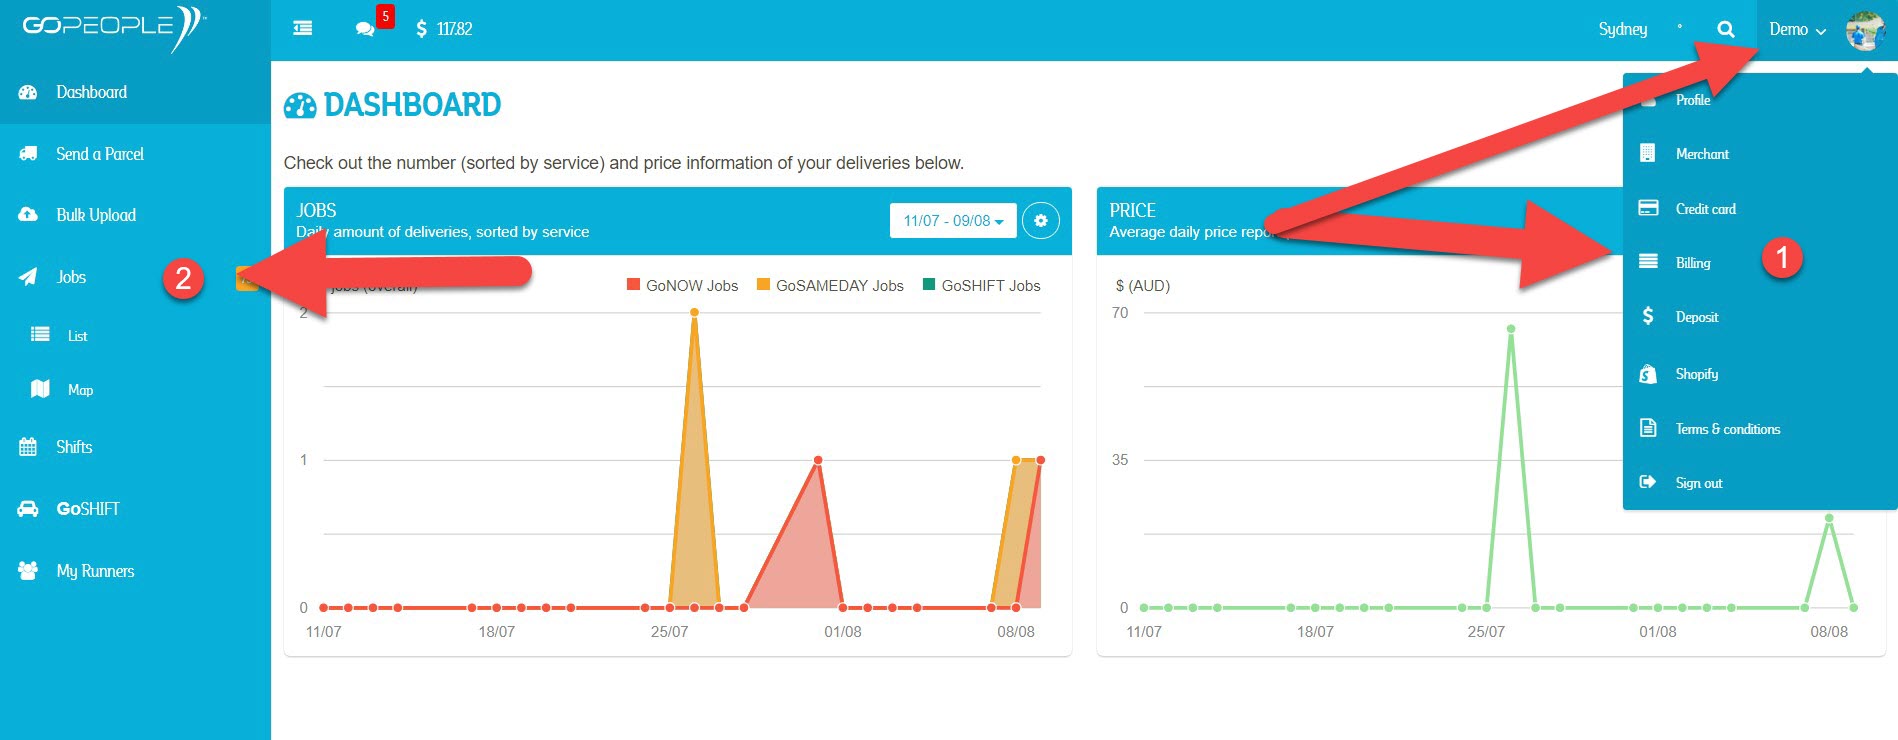
Task: Click the price chart peak point above 25/07
Action: (x=1511, y=328)
